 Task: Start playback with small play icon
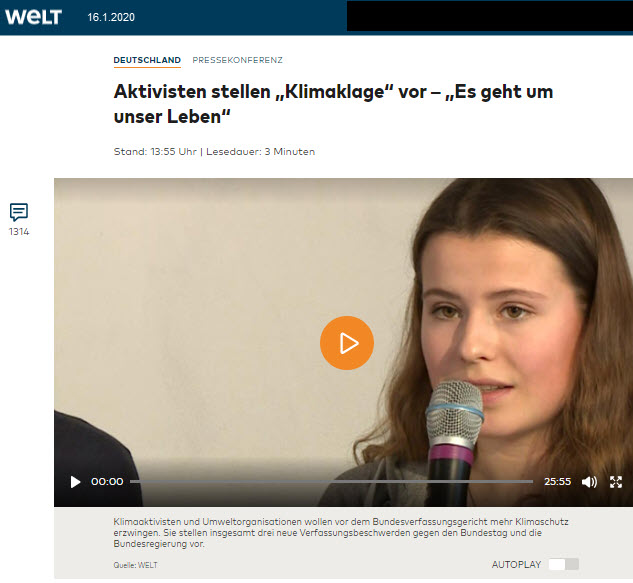pos(75,482)
